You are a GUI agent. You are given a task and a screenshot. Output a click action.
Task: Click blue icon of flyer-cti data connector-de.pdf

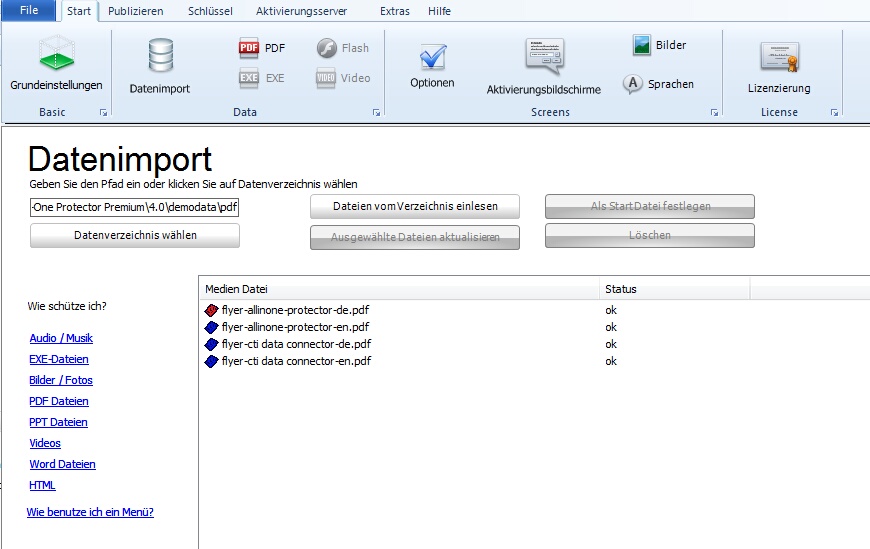(211, 344)
